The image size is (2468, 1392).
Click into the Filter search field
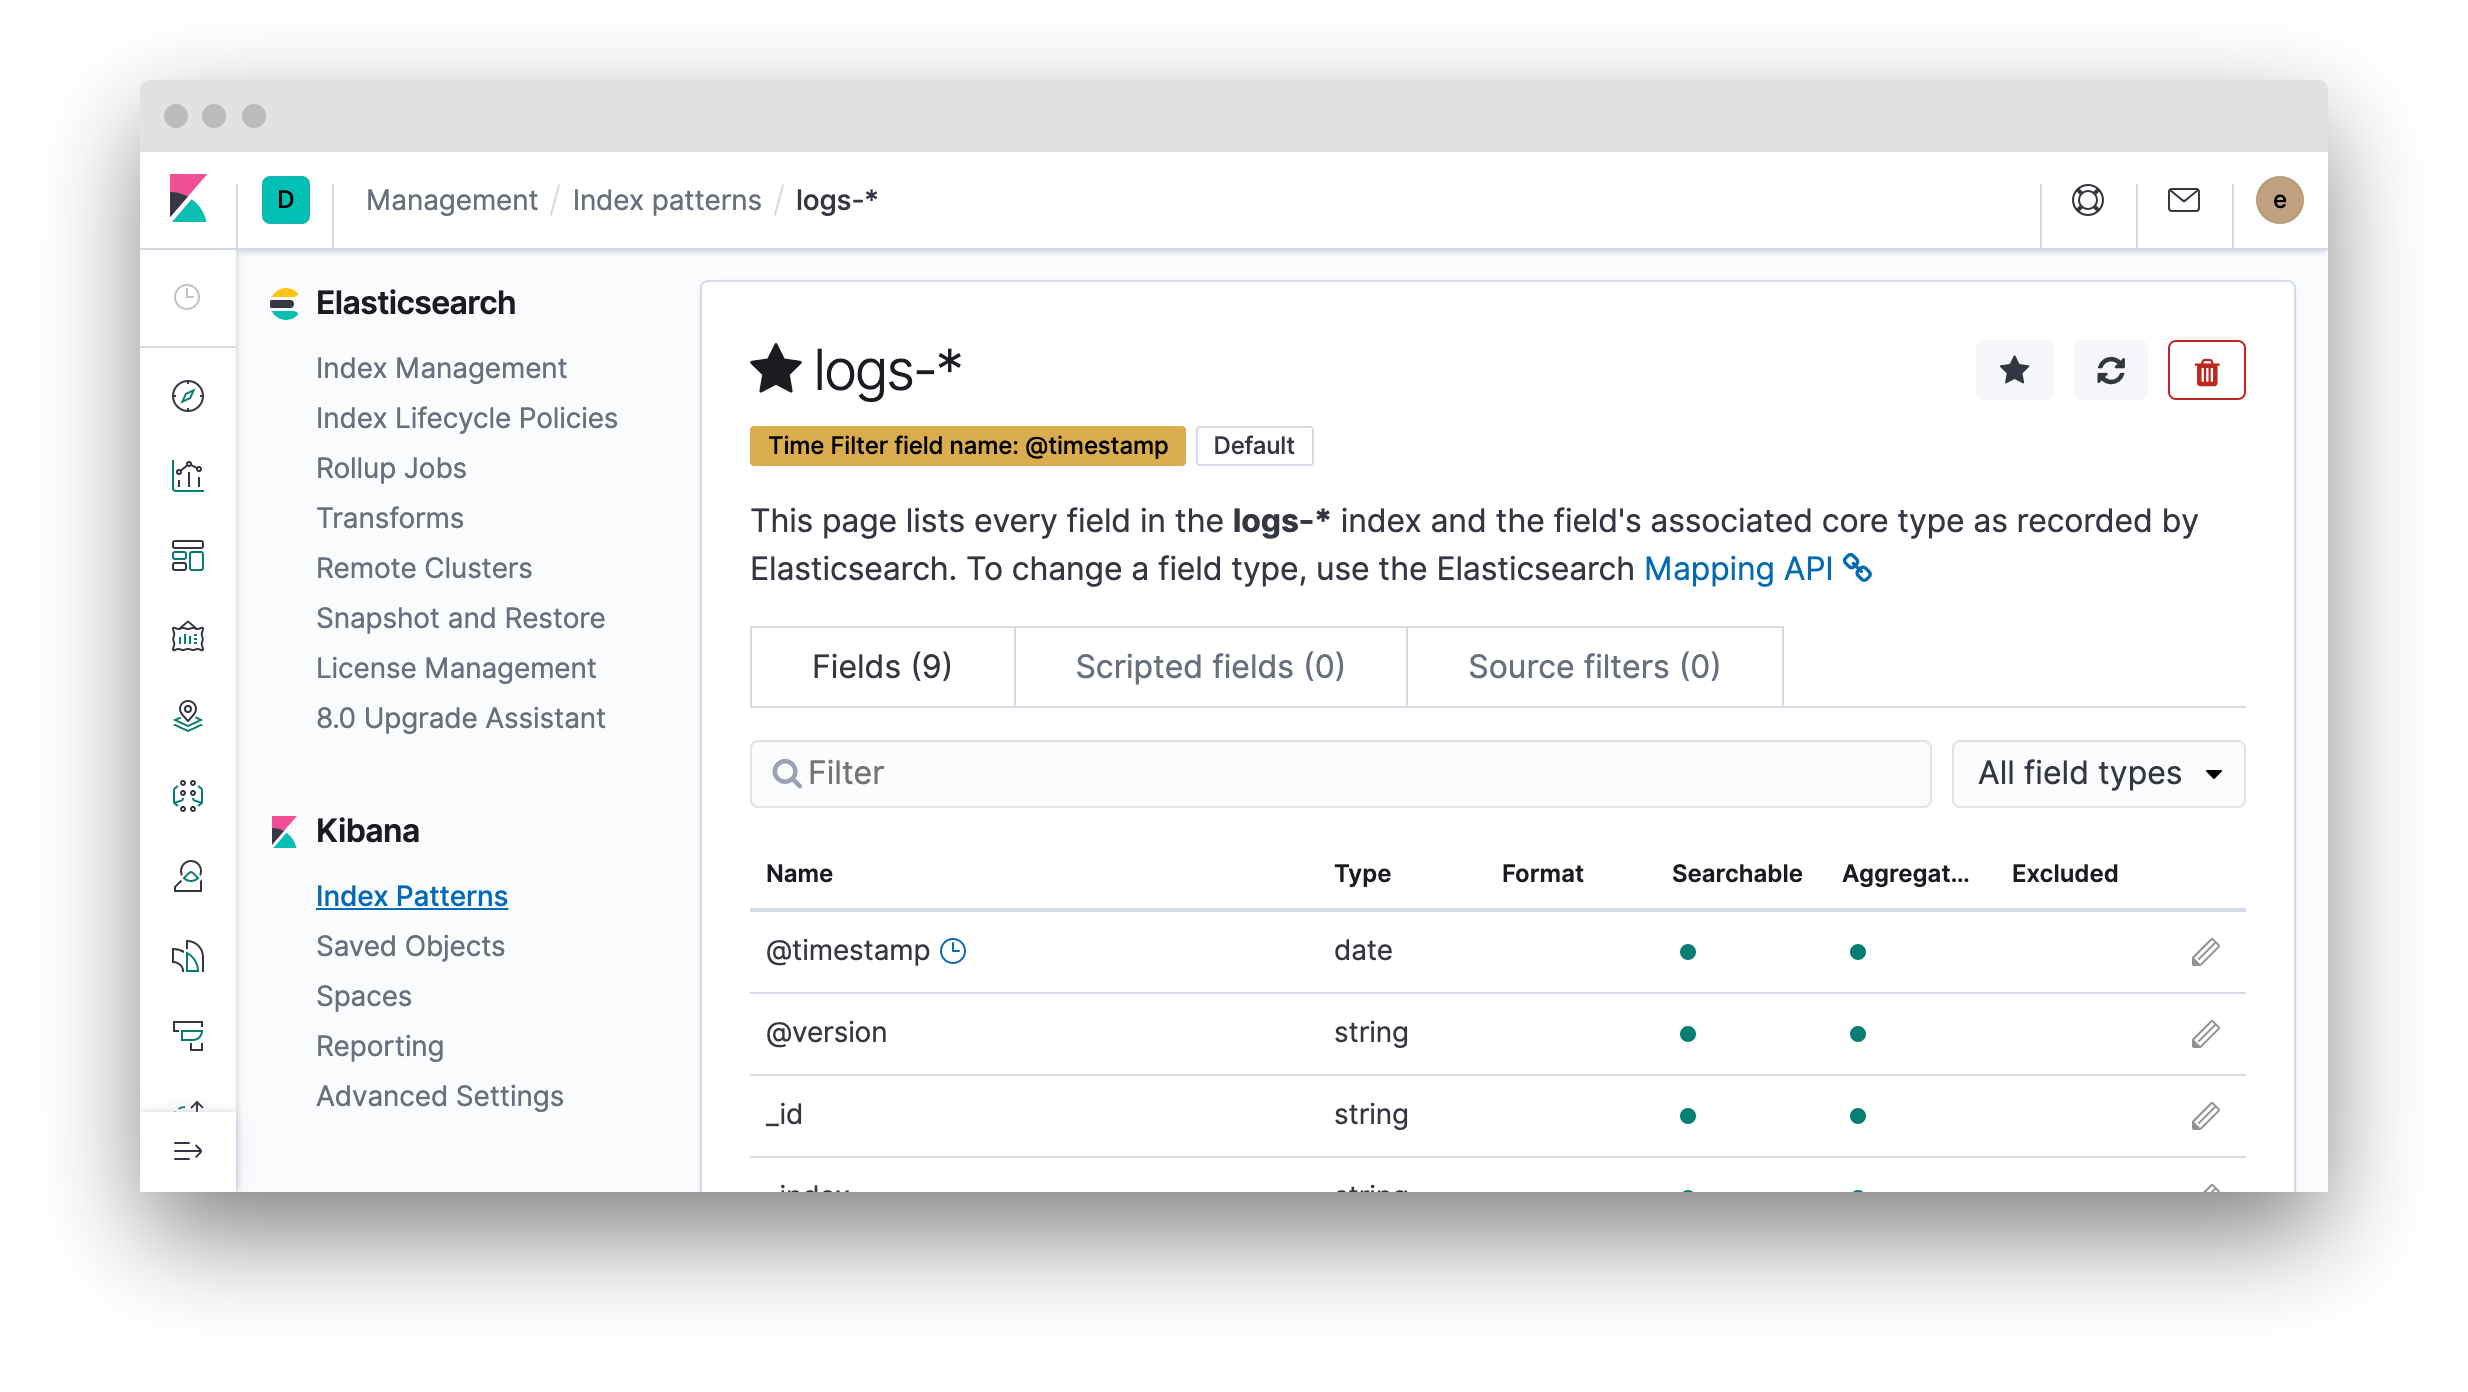(x=1340, y=773)
